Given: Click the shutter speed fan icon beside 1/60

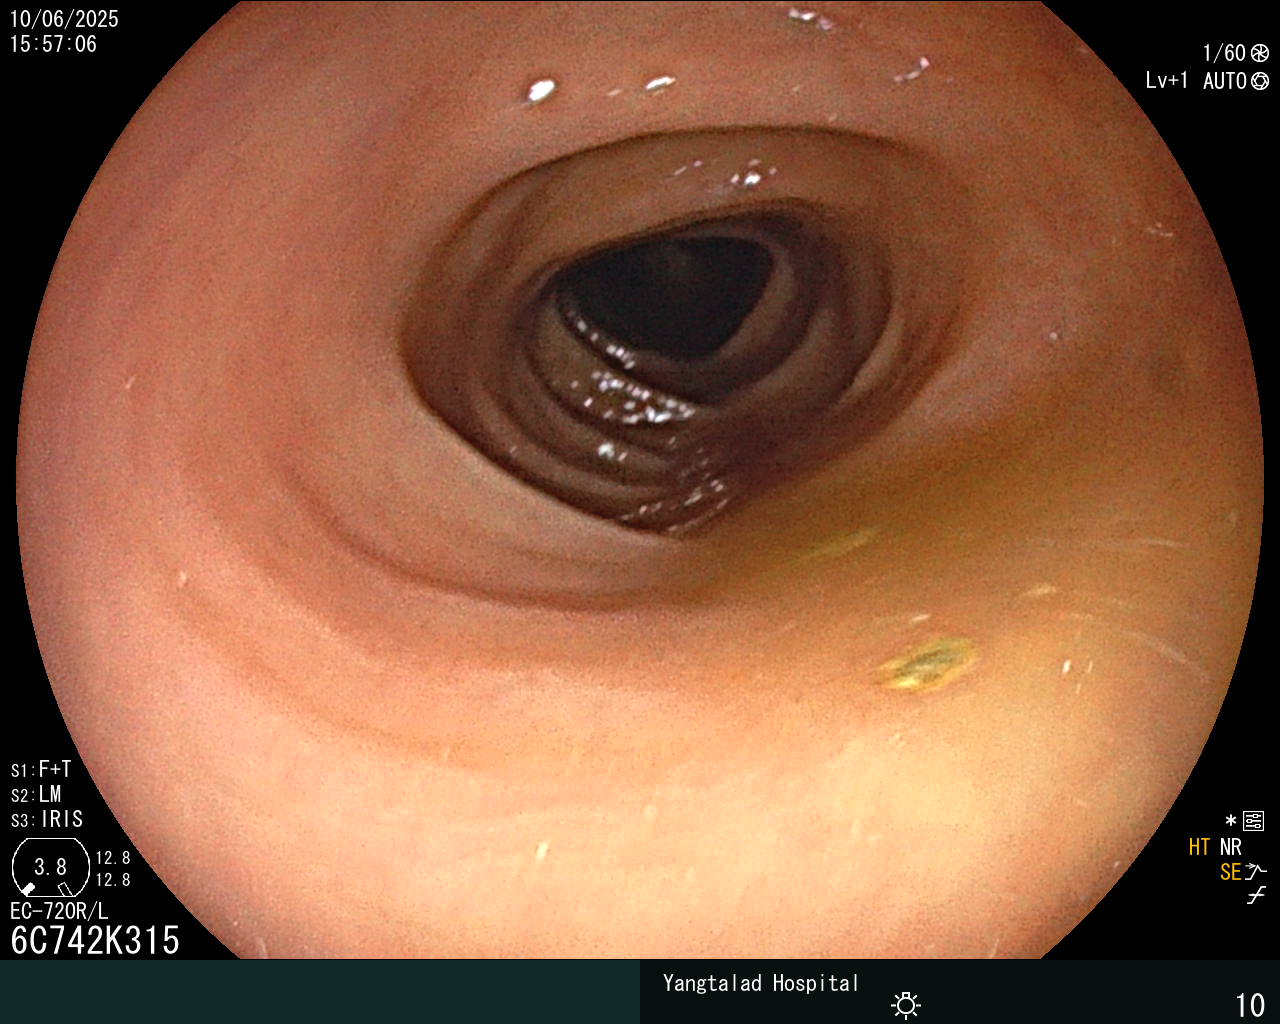Looking at the screenshot, I should point(1260,53).
